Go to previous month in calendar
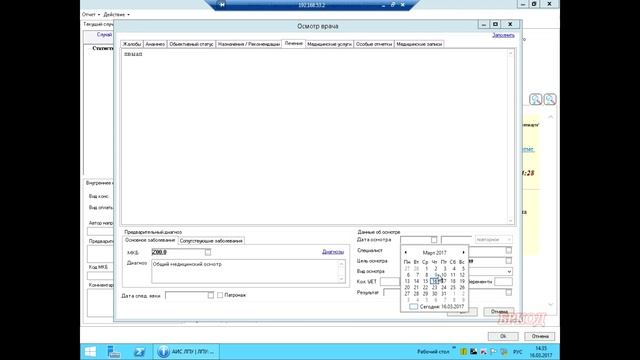The image size is (640, 360). pos(406,253)
